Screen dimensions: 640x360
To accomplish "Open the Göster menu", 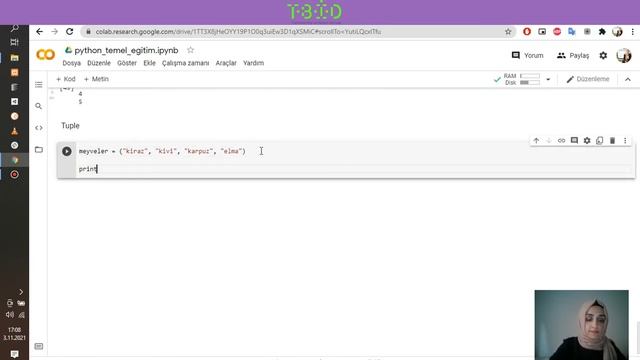I will 127,63.
